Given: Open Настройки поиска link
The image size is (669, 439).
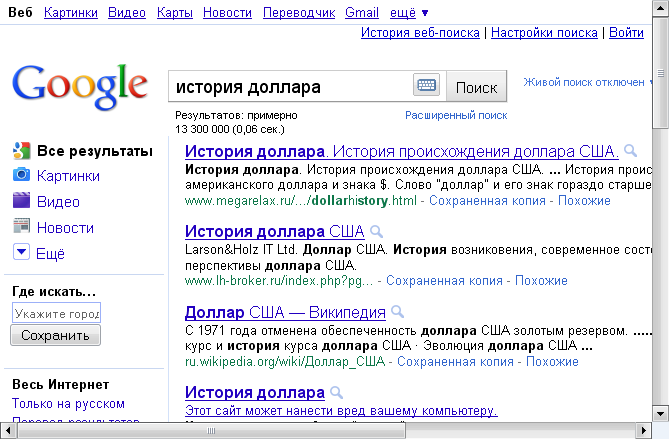Looking at the screenshot, I should point(544,32).
